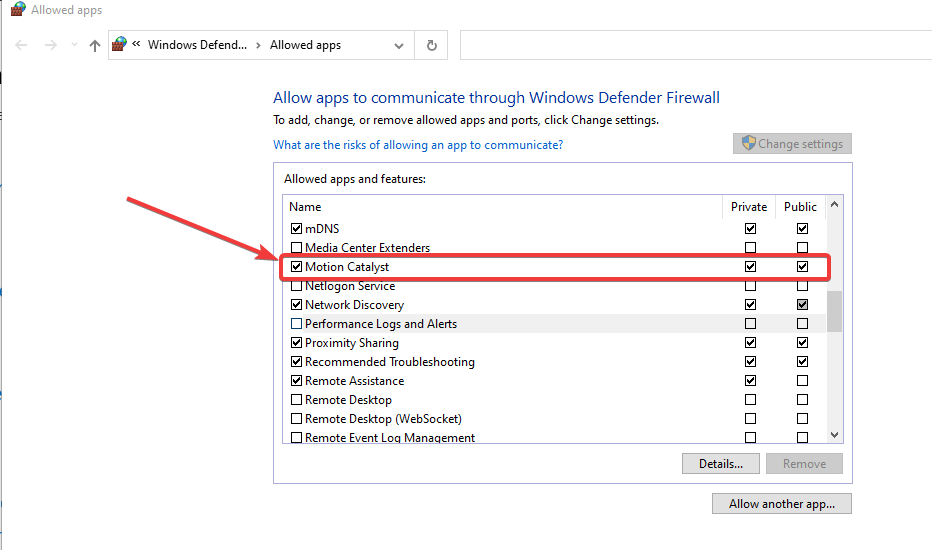Select the Netlogon Service row text

pyautogui.click(x=350, y=286)
